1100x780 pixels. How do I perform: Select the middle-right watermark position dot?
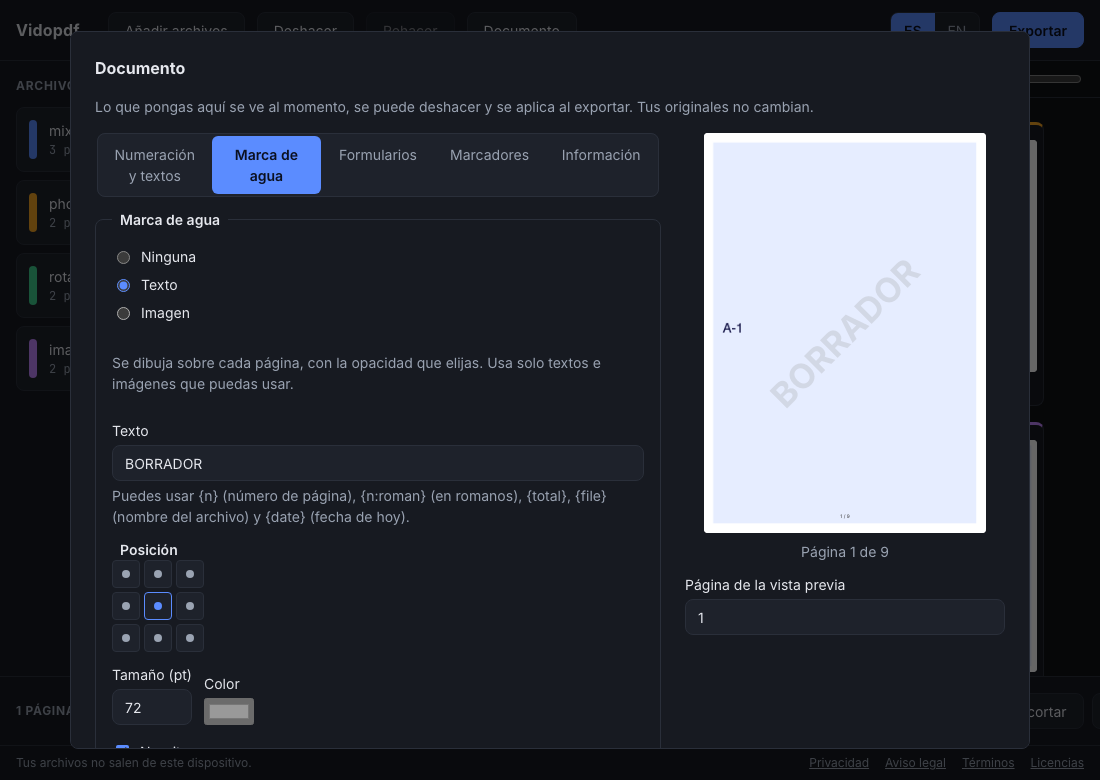point(190,606)
